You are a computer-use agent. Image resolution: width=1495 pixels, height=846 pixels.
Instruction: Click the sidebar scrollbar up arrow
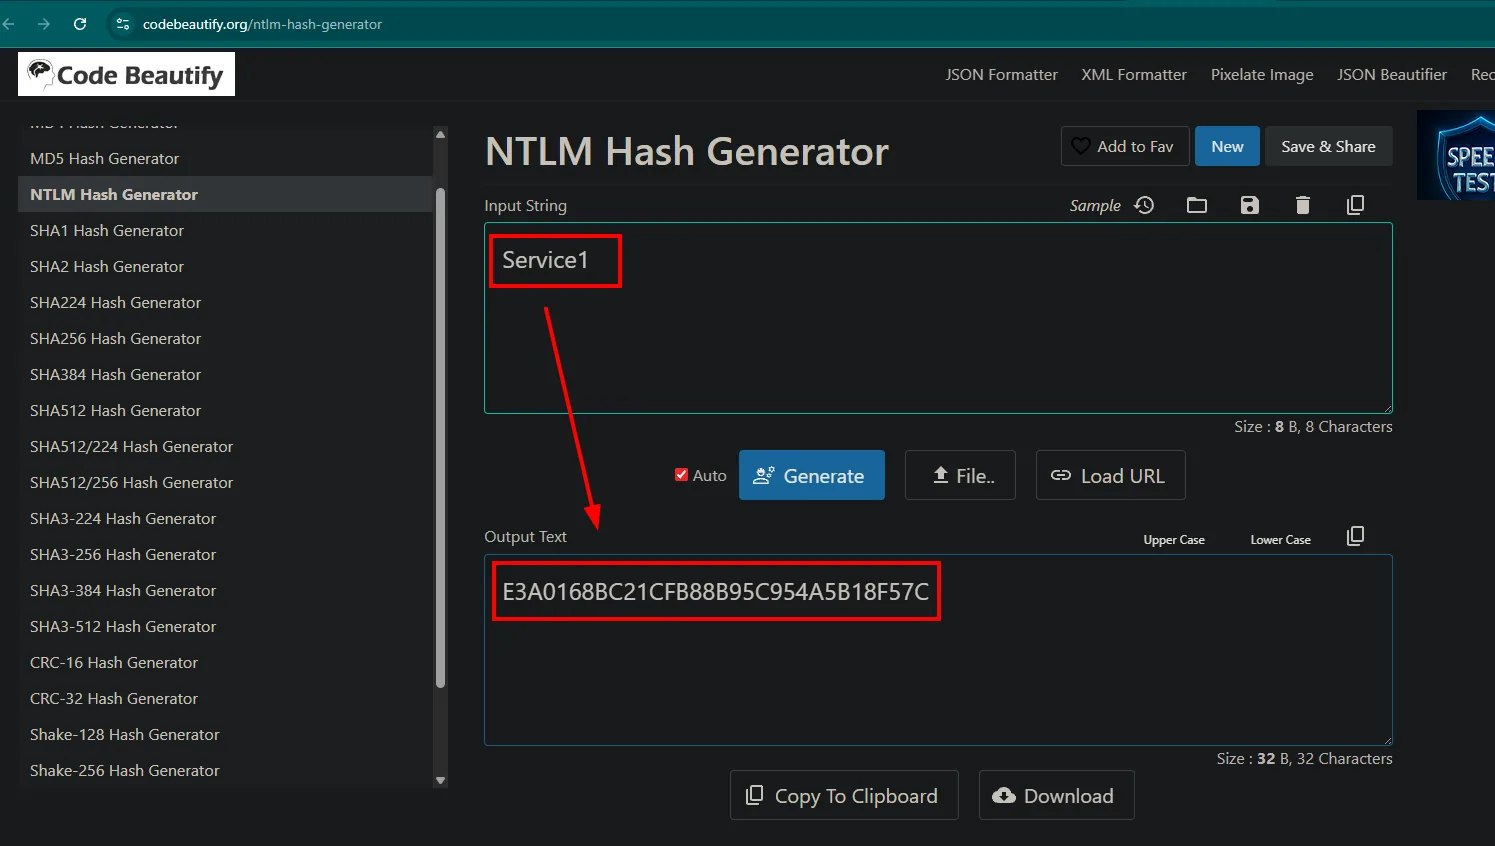click(x=440, y=134)
